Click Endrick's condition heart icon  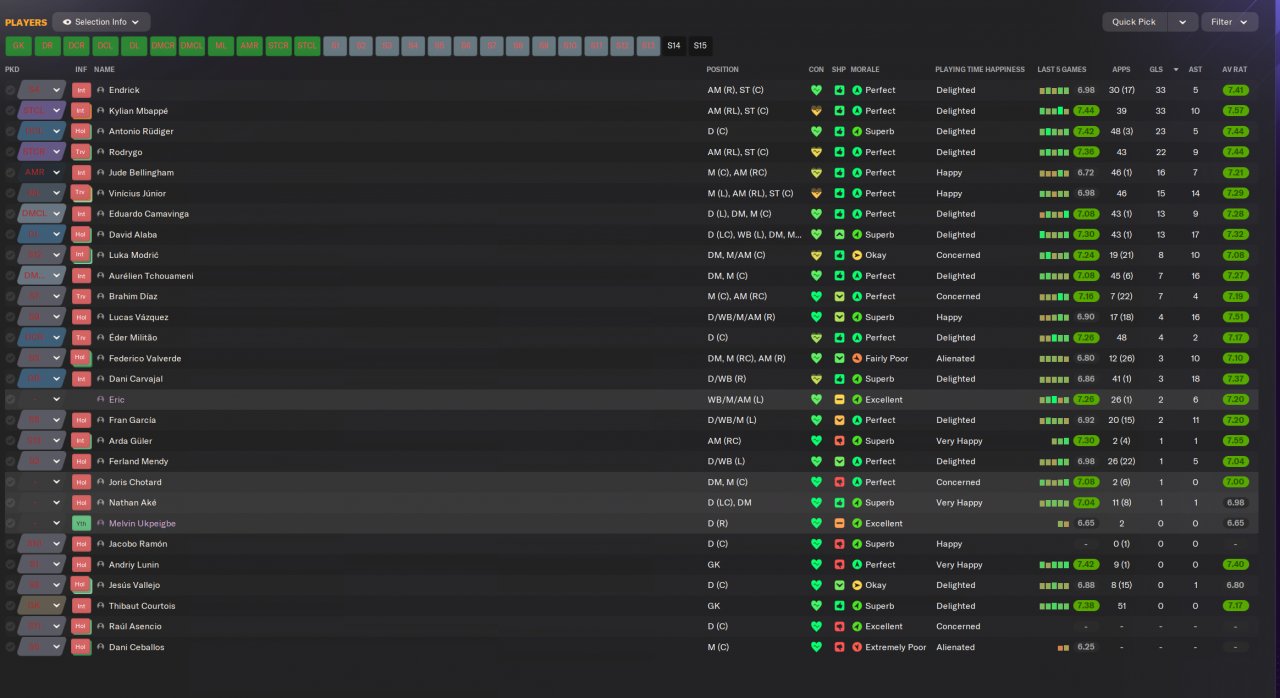pos(816,90)
